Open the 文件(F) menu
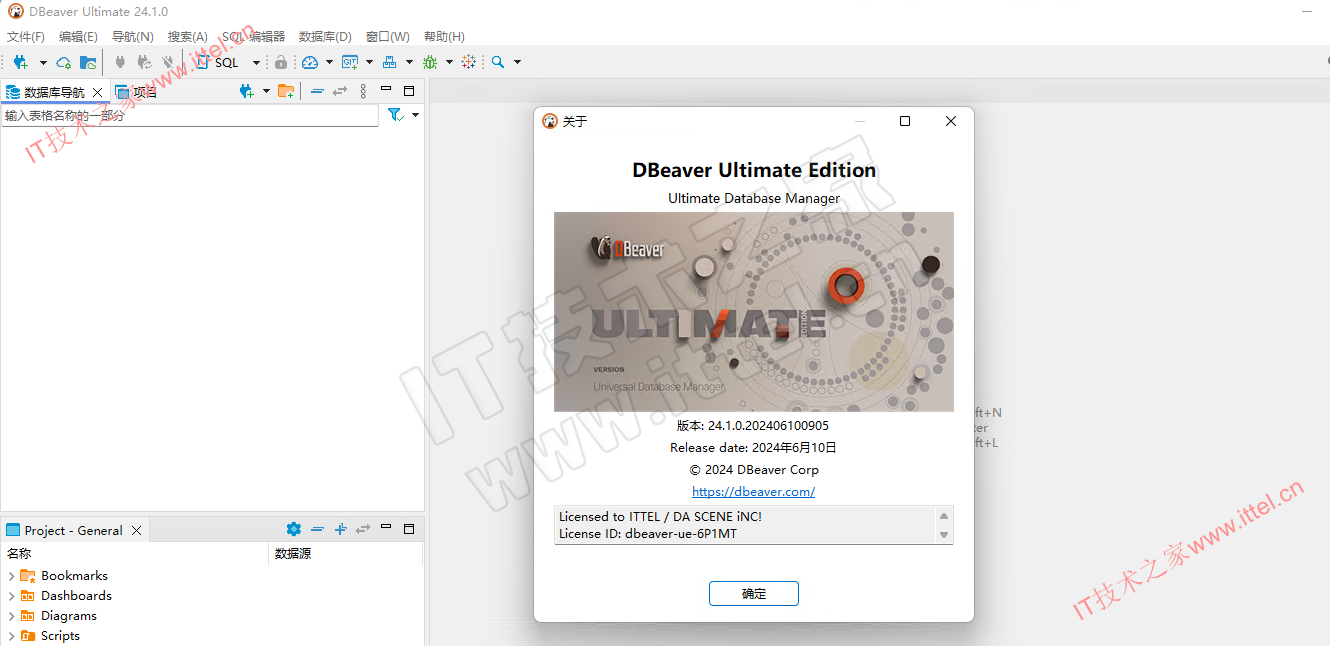Image resolution: width=1330 pixels, height=646 pixels. point(26,36)
